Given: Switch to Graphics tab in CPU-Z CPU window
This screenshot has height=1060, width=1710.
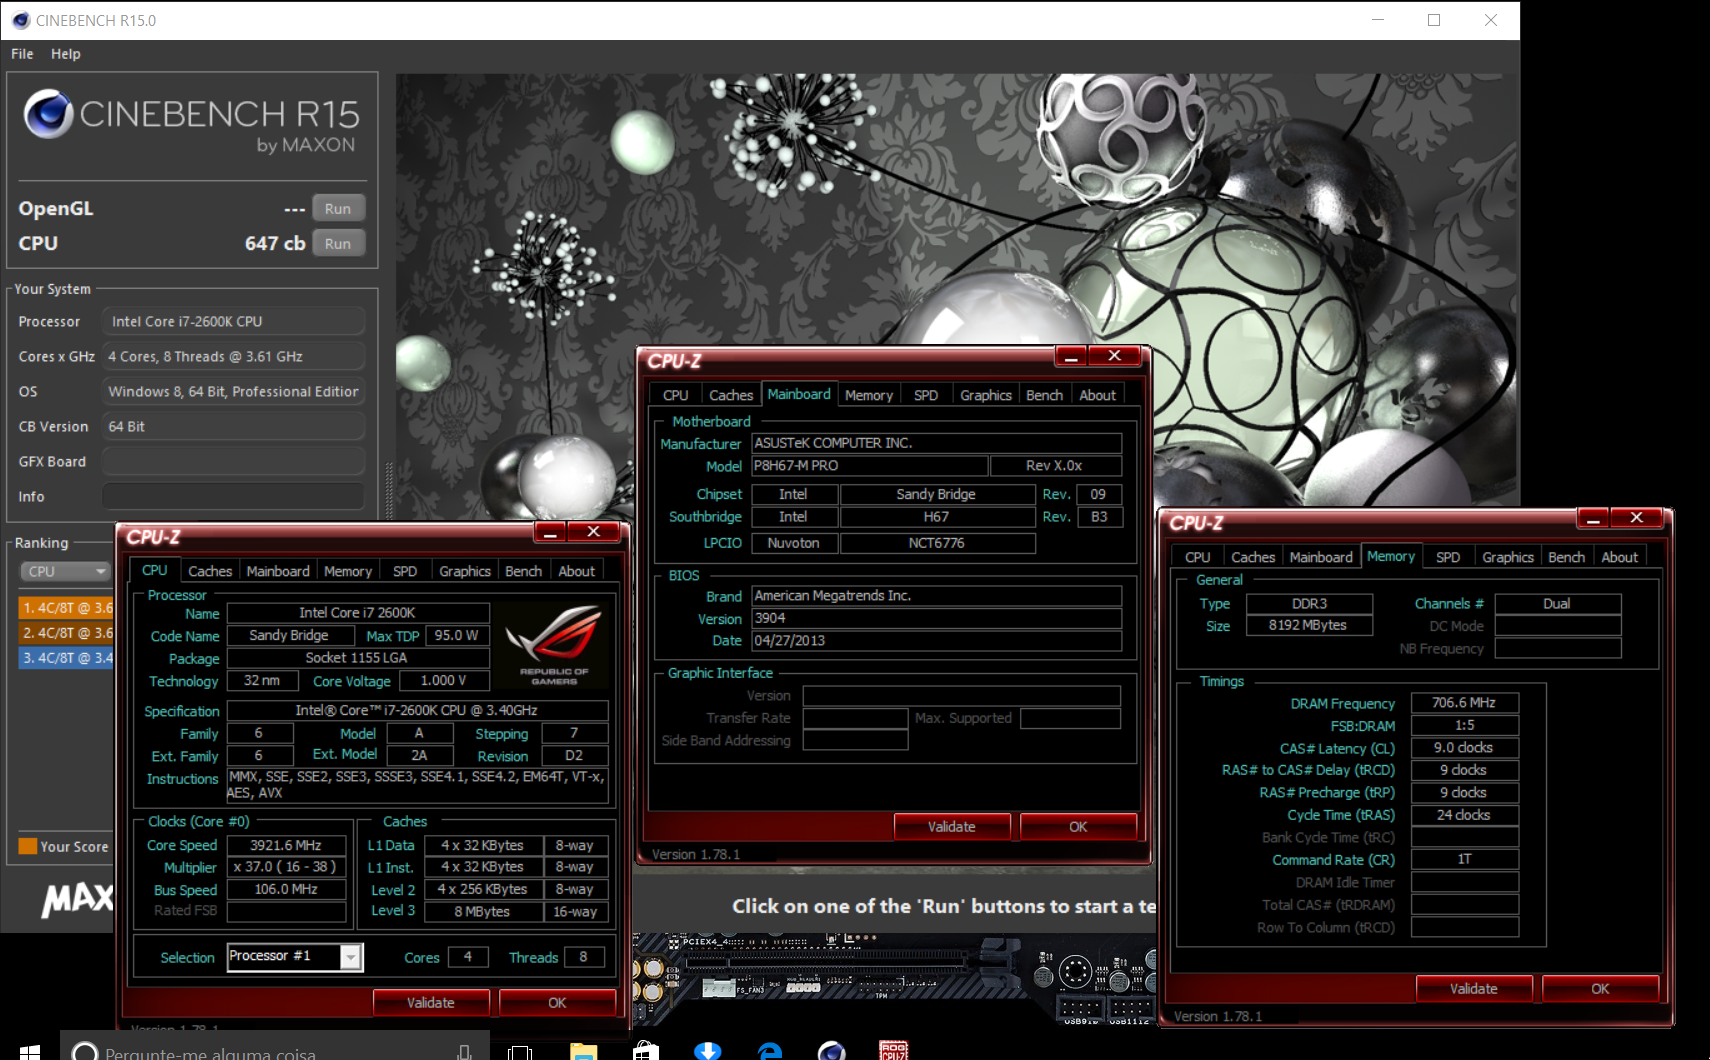Looking at the screenshot, I should click(465, 571).
